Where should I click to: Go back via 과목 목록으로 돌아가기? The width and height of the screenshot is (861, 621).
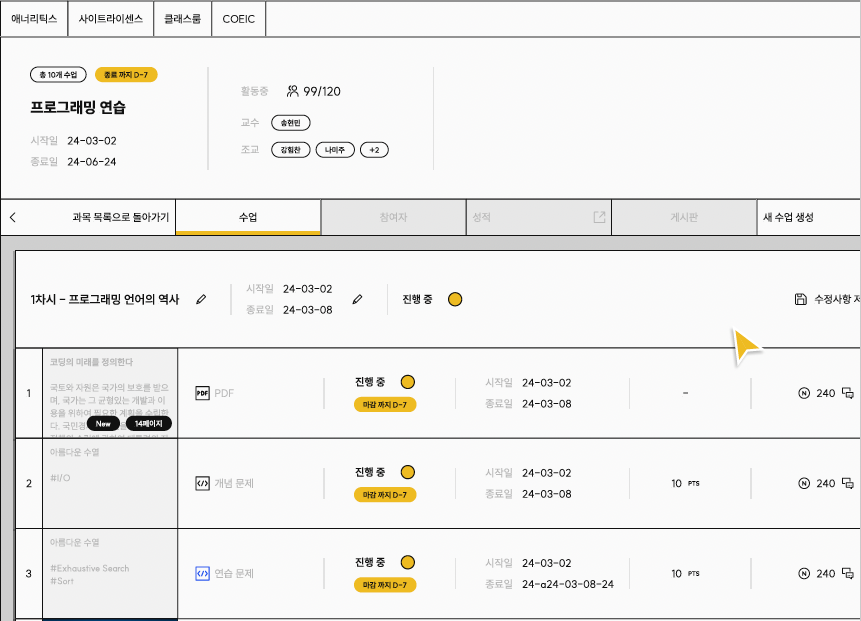(120, 217)
